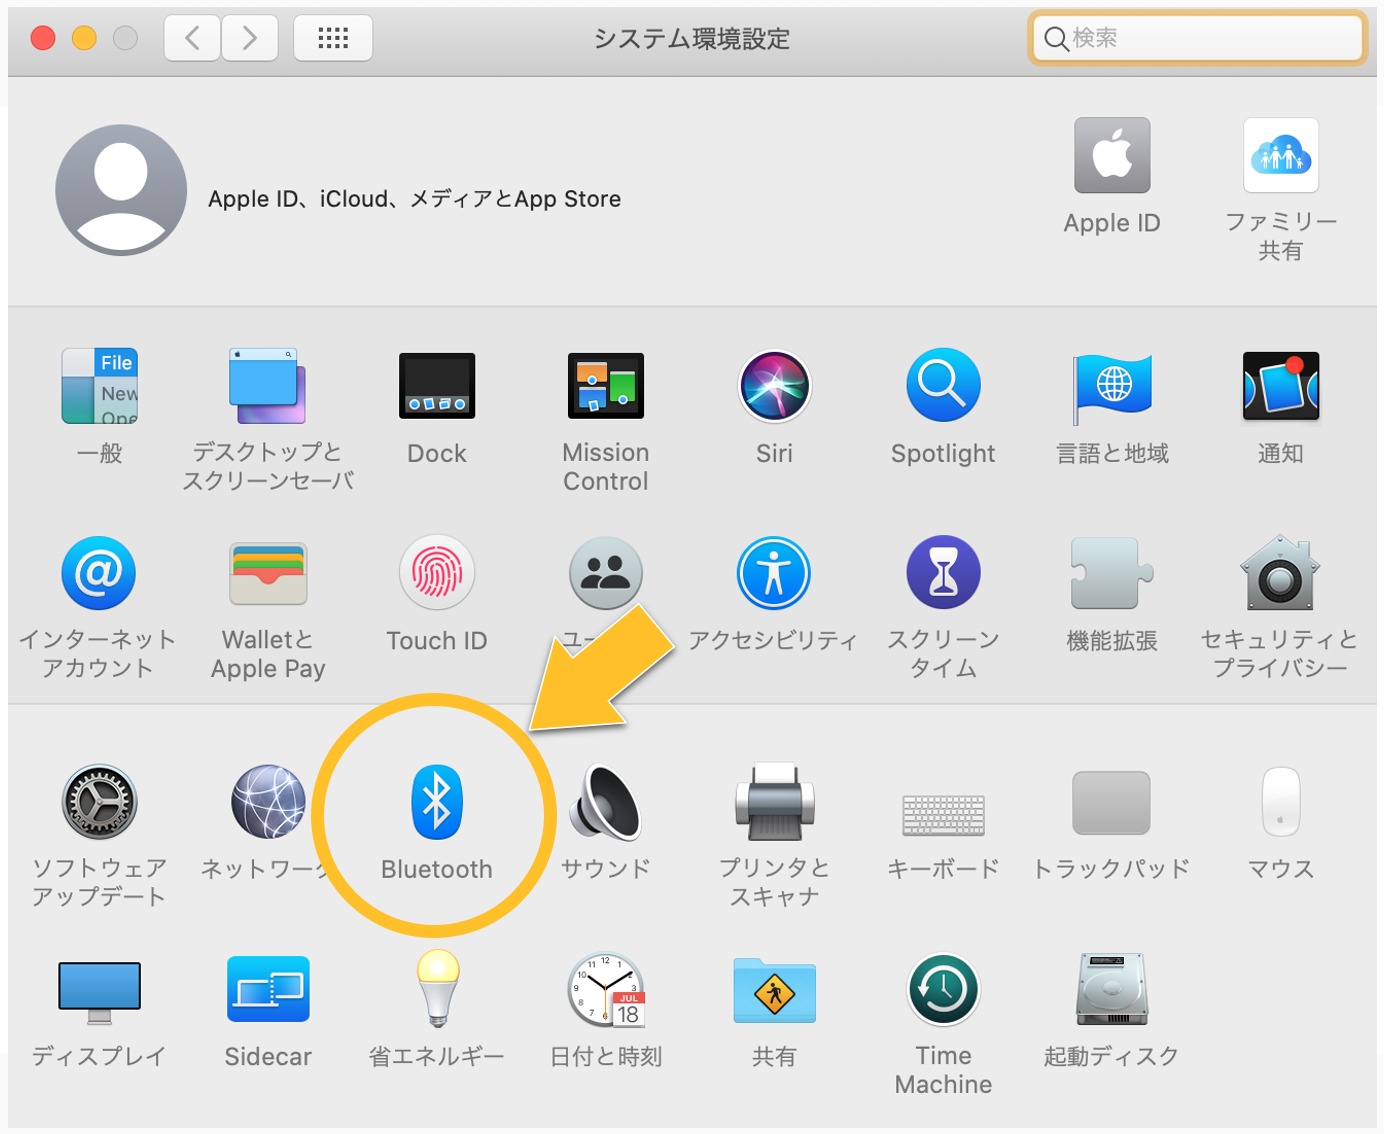The image size is (1384, 1134).
Task: Open Mission Control preferences
Action: click(x=605, y=386)
